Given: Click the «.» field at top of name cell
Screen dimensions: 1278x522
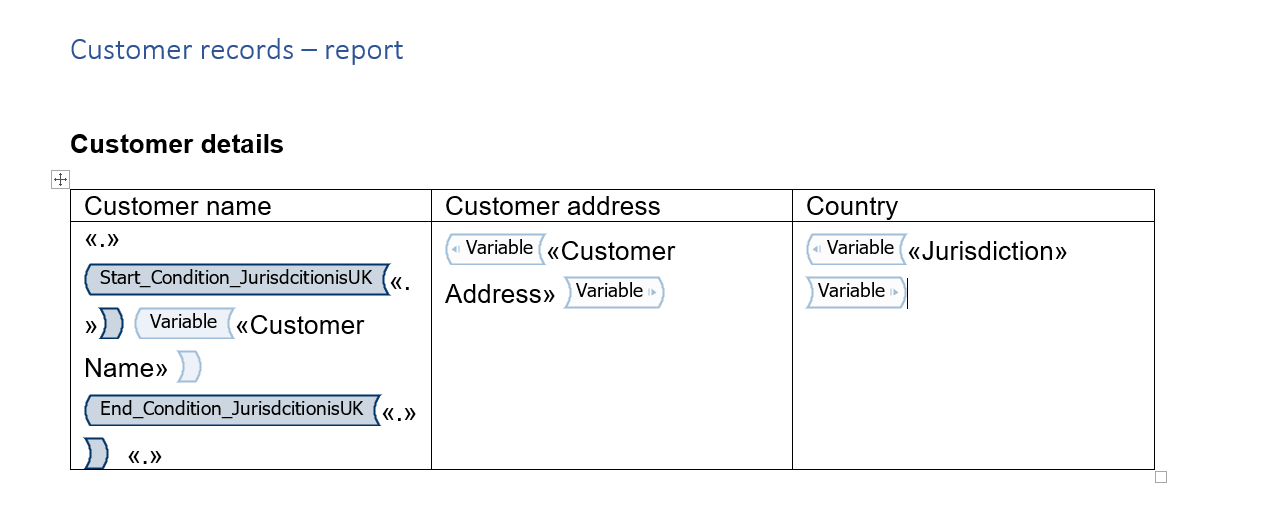Looking at the screenshot, I should pyautogui.click(x=102, y=241).
